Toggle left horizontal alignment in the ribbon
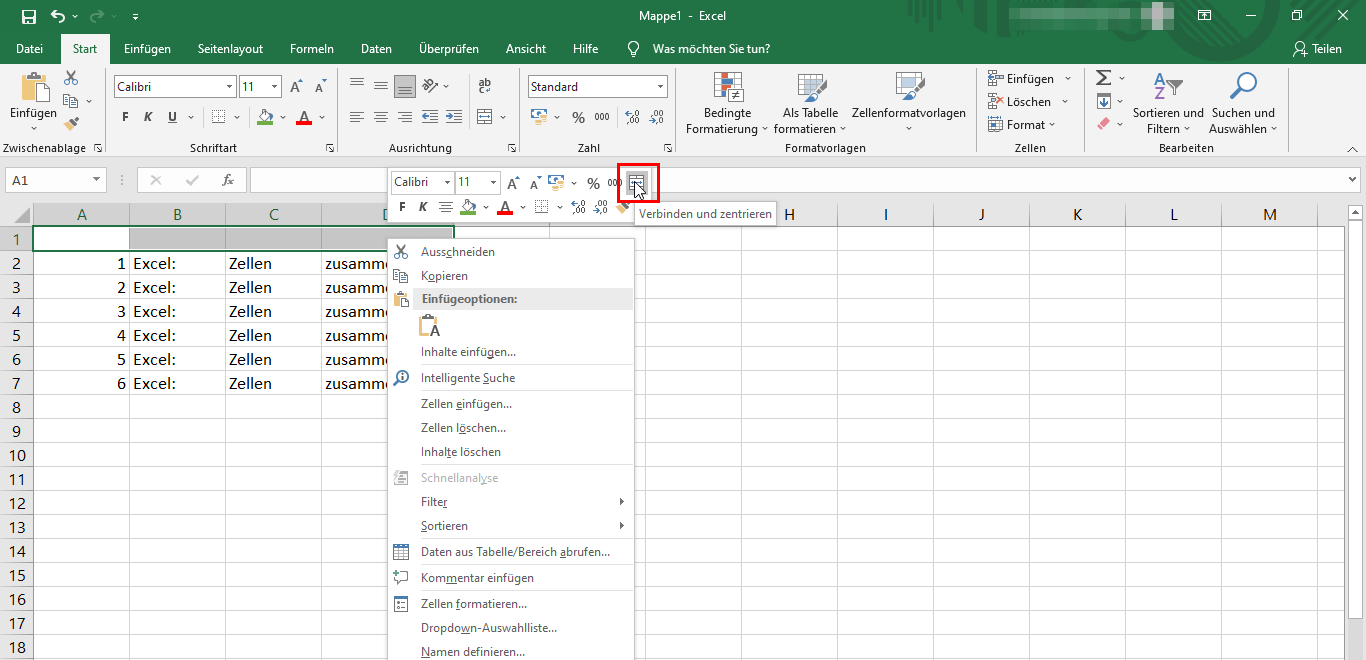 (356, 117)
